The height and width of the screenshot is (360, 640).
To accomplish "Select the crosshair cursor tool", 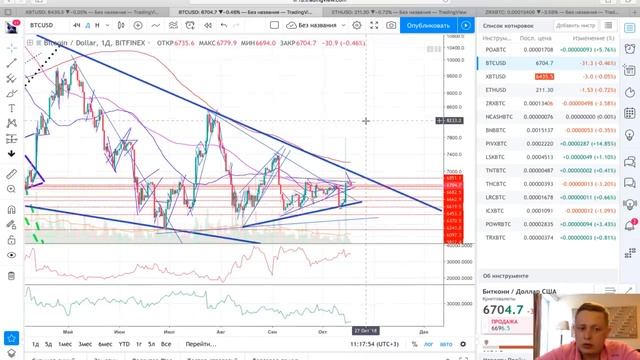I will click(x=11, y=48).
